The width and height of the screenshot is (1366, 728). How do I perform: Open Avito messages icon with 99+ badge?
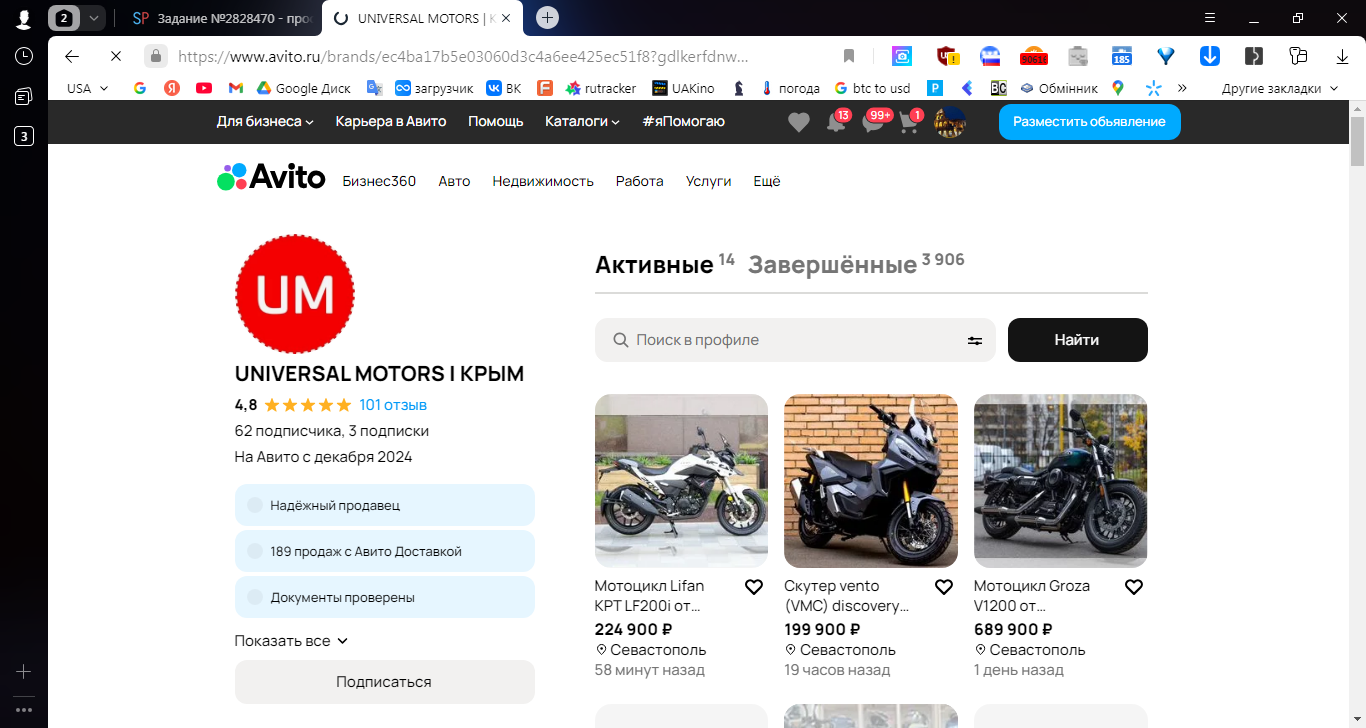876,121
